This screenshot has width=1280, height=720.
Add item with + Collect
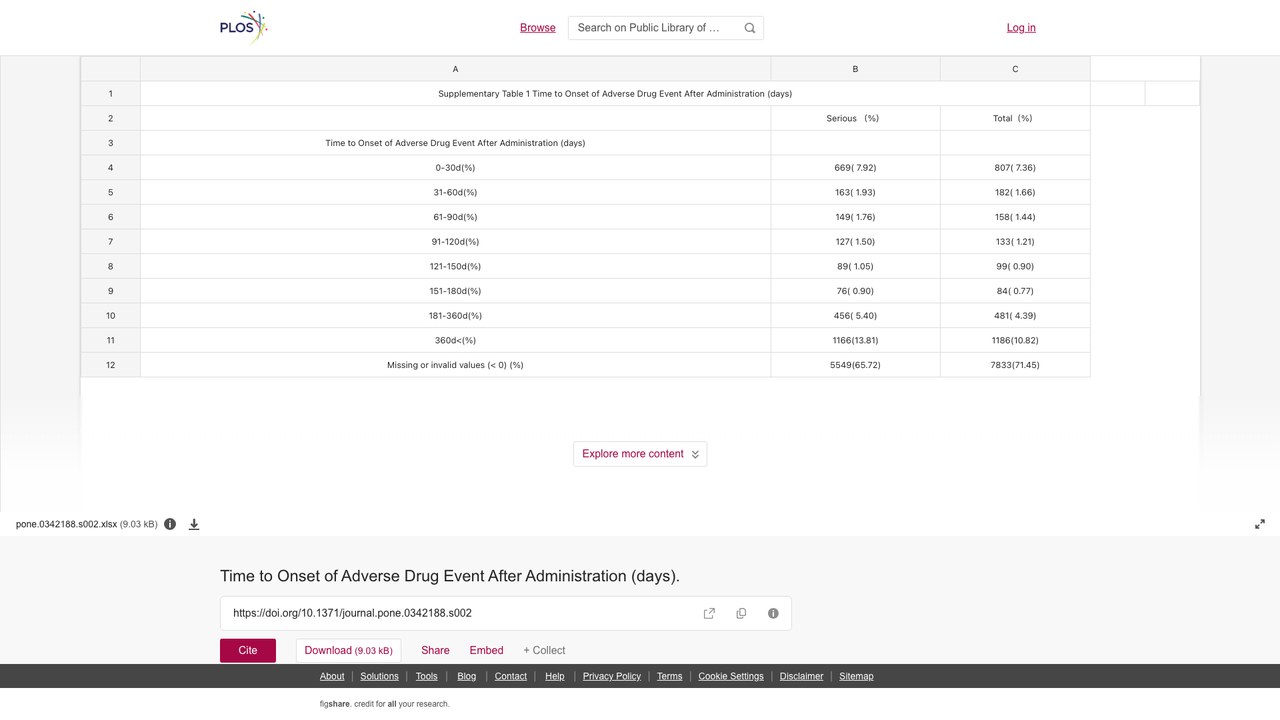544,650
